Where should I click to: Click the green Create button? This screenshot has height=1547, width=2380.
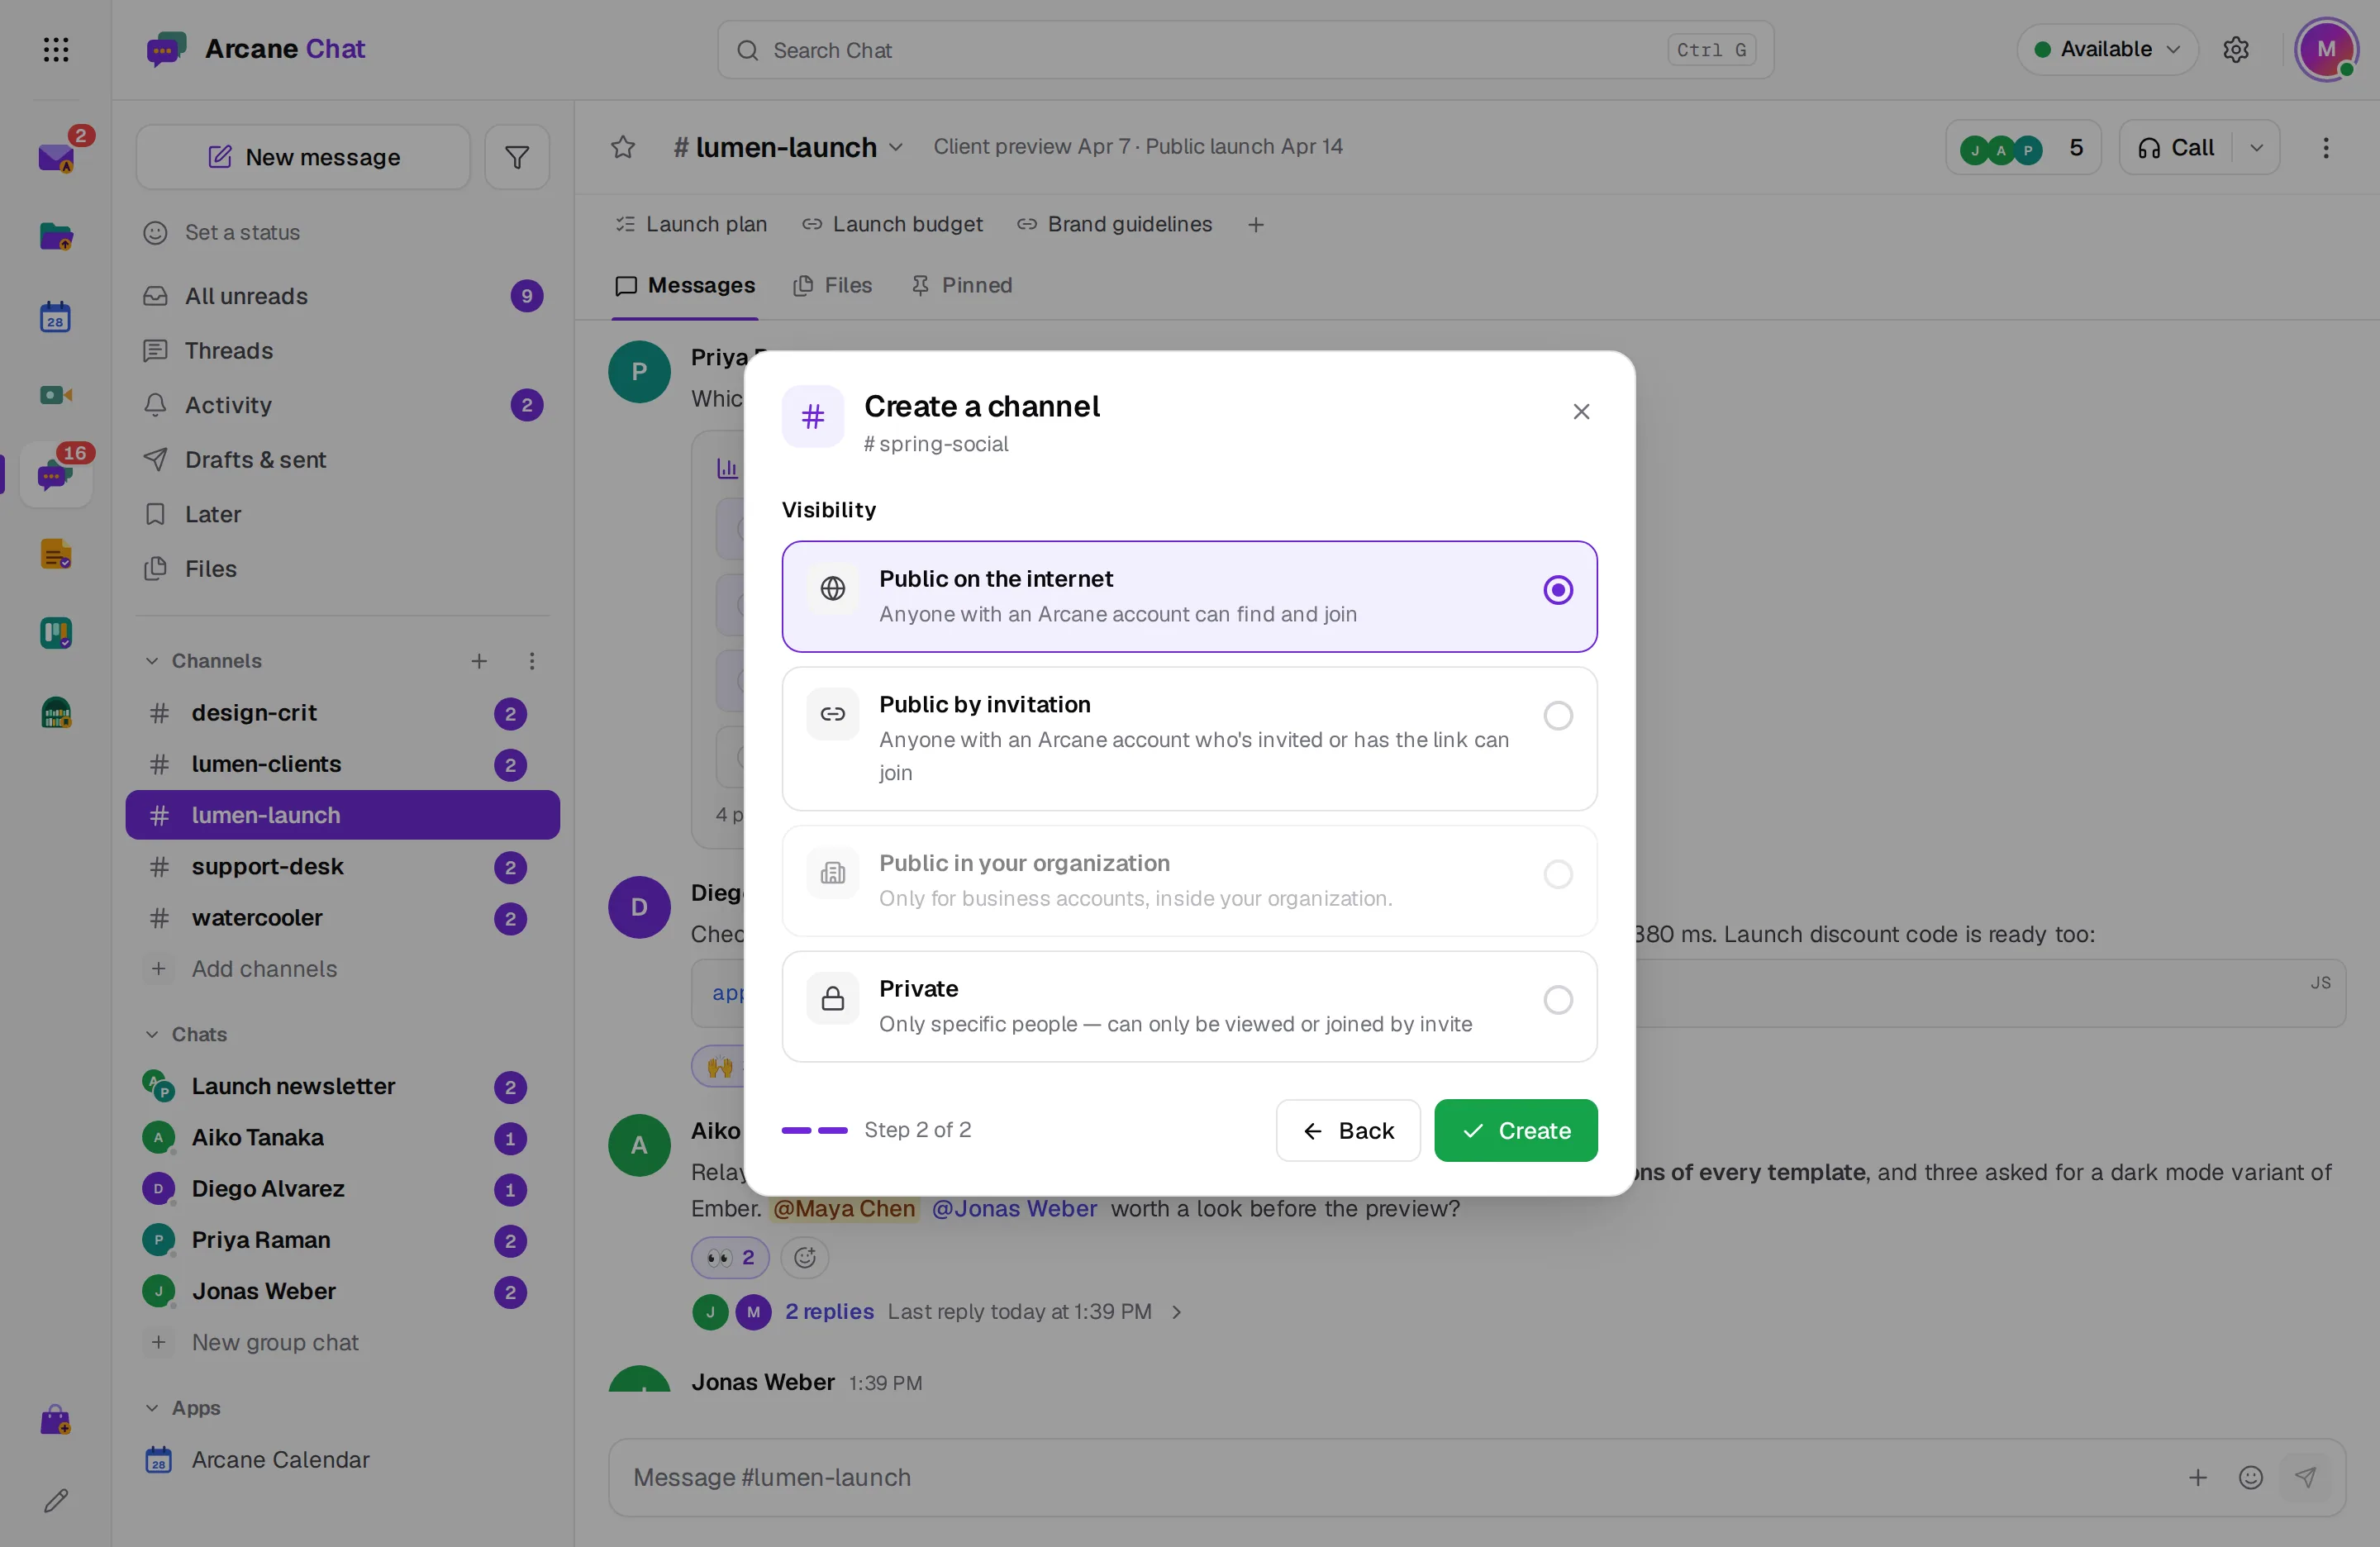(x=1515, y=1130)
